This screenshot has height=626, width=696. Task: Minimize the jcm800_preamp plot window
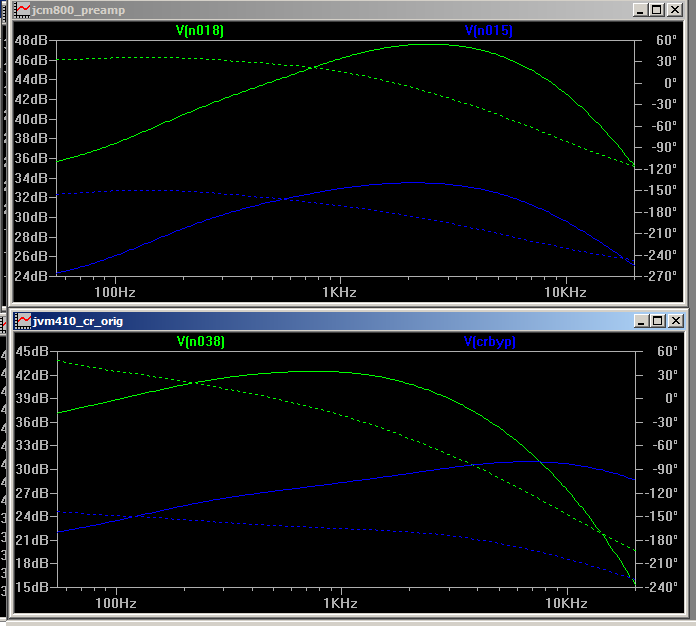pyautogui.click(x=640, y=10)
